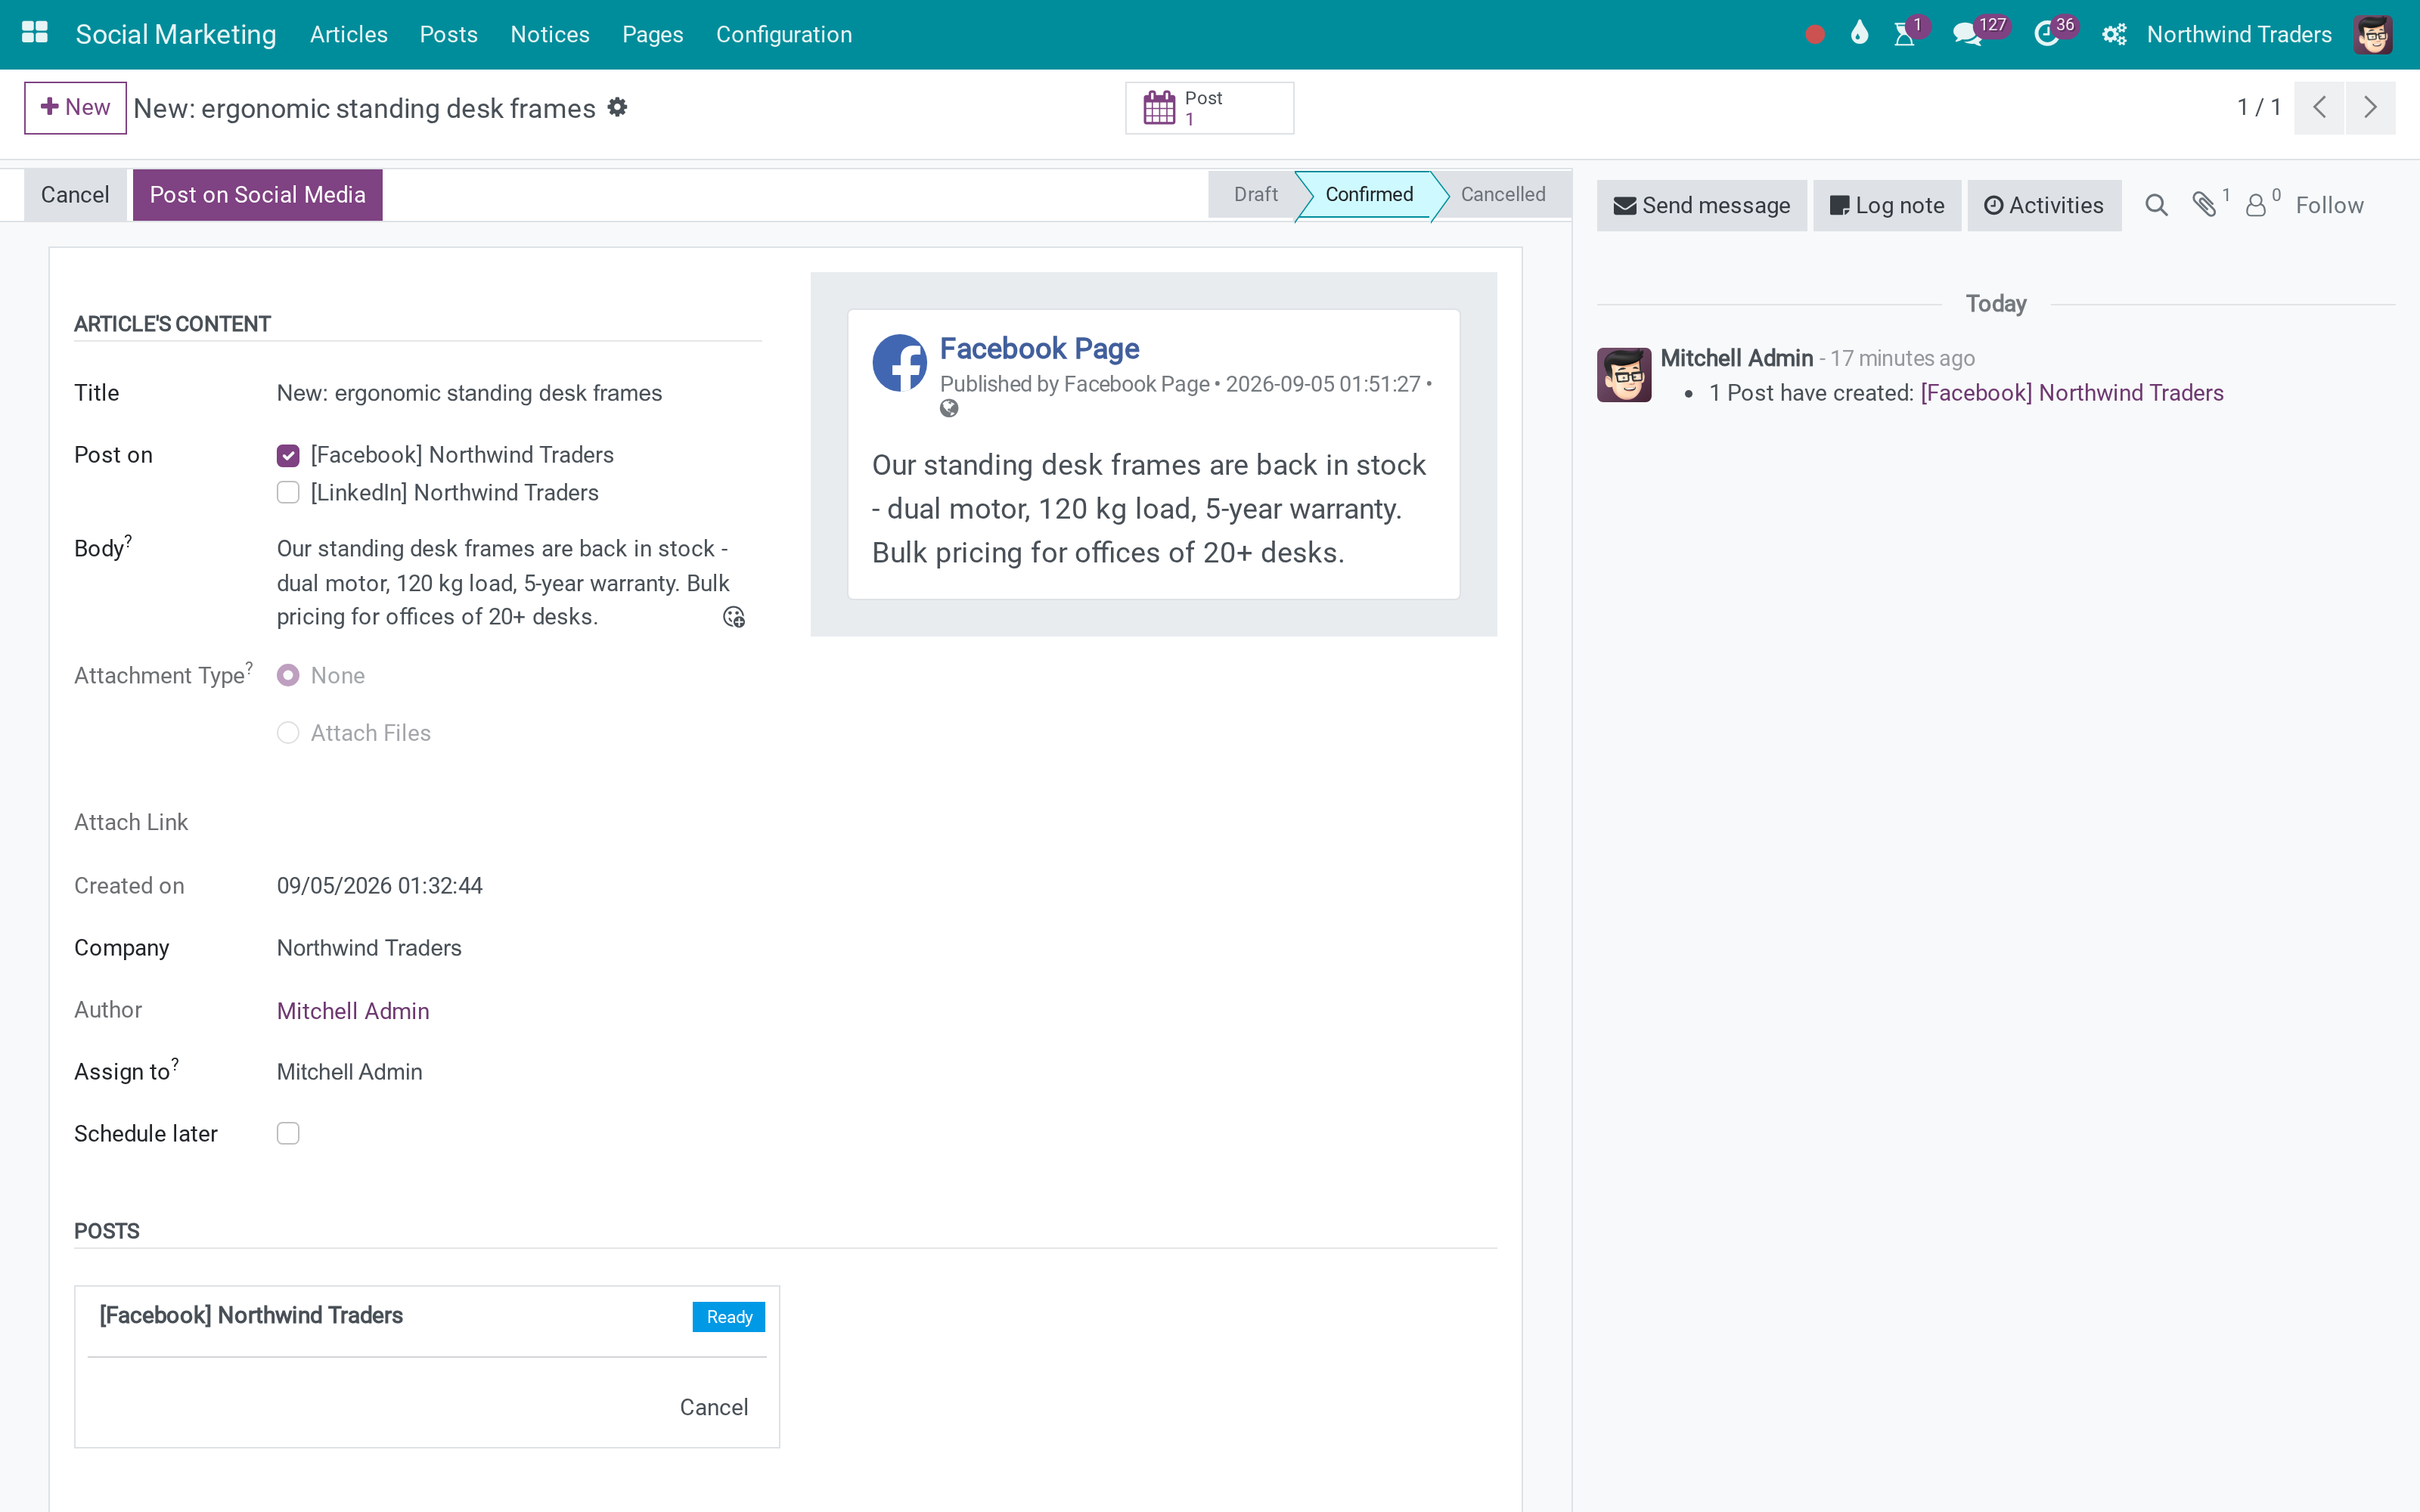This screenshot has height=1512, width=2420.
Task: Click the Created on date value
Action: click(x=379, y=886)
